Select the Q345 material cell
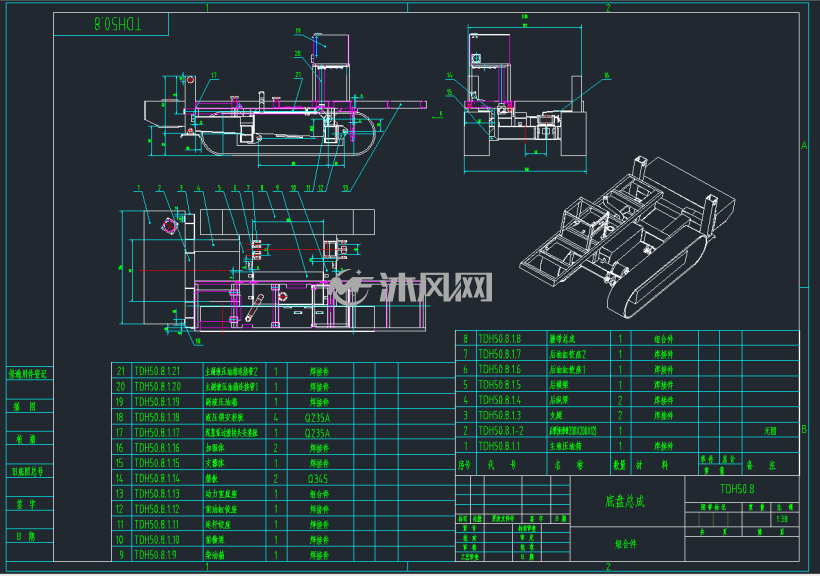820x576 pixels. (x=318, y=479)
